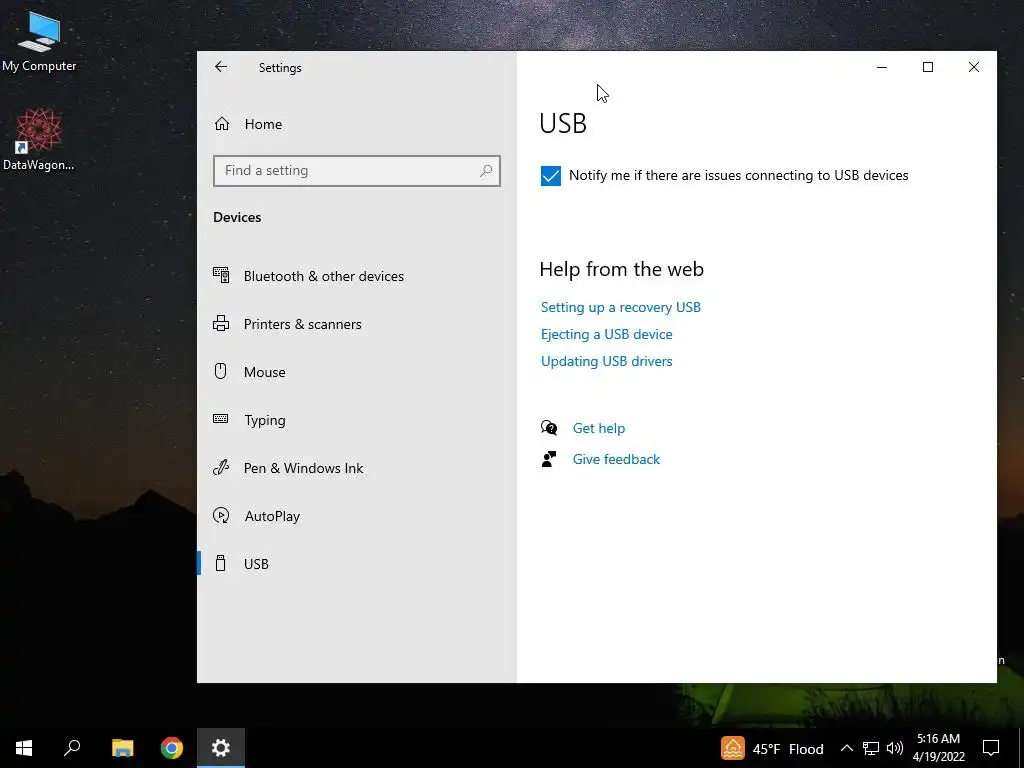Click the search magnifier in Find a setting
Viewport: 1024px width, 768px height.
(485, 170)
